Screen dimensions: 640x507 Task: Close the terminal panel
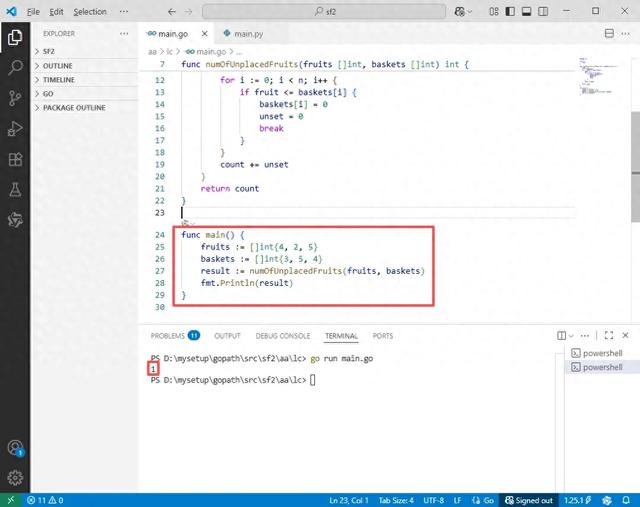click(625, 335)
